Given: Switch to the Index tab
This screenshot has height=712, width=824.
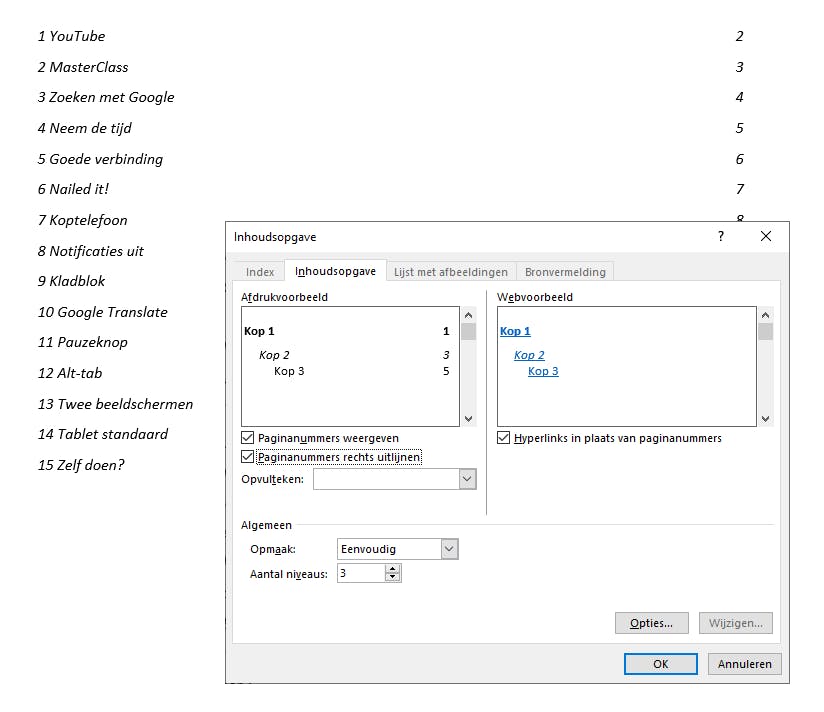Looking at the screenshot, I should click(x=260, y=272).
